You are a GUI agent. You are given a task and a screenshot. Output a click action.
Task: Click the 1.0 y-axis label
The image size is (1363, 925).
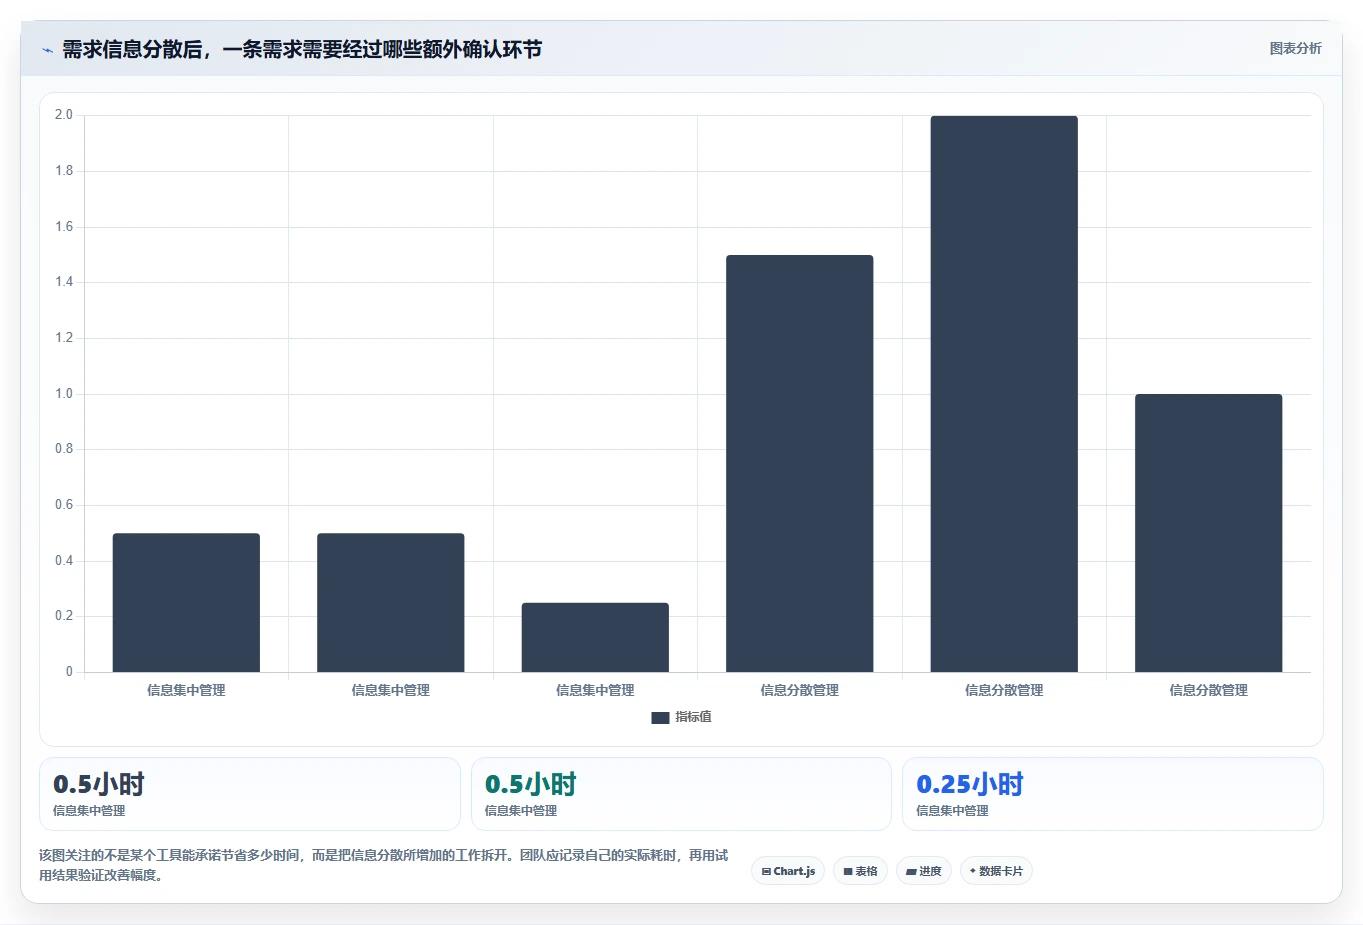pyautogui.click(x=64, y=394)
